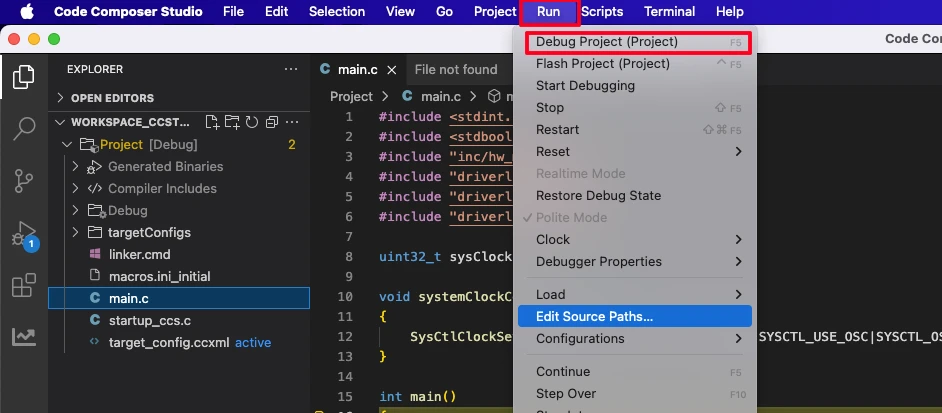Open the Extensions view
Image resolution: width=942 pixels, height=413 pixels.
click(x=24, y=287)
